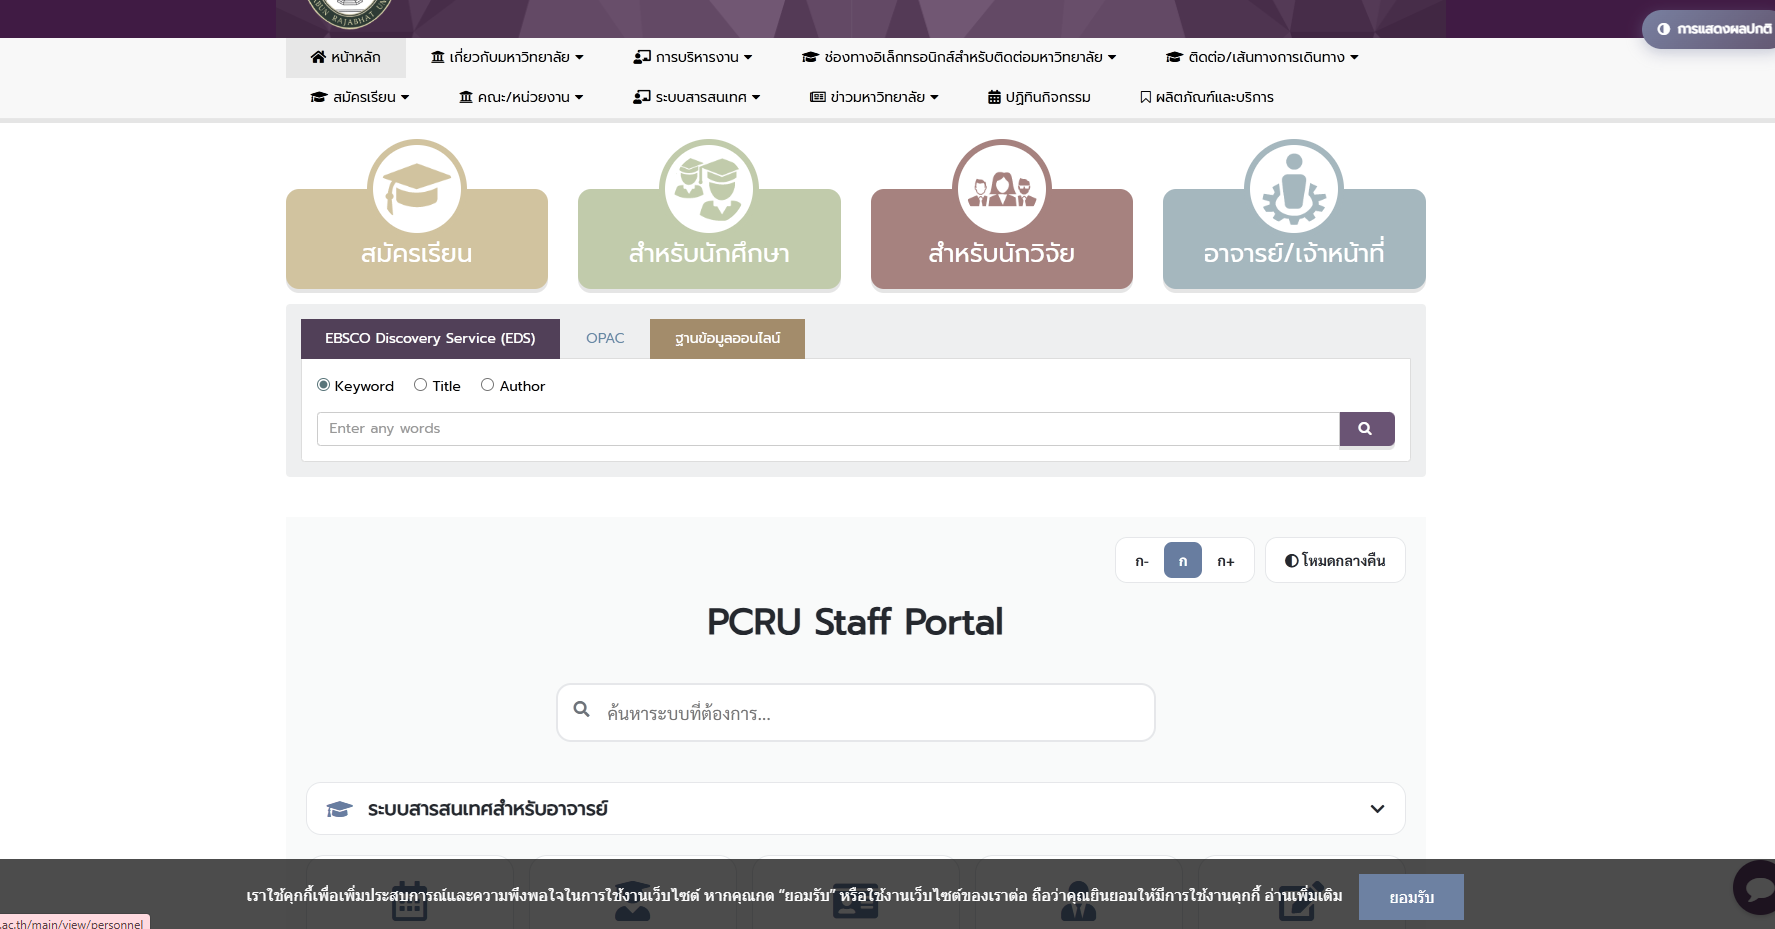Expand ระบบสารสนเทศสำหรับอาจารย์ section chevron
This screenshot has height=929, width=1775.
1377,809
